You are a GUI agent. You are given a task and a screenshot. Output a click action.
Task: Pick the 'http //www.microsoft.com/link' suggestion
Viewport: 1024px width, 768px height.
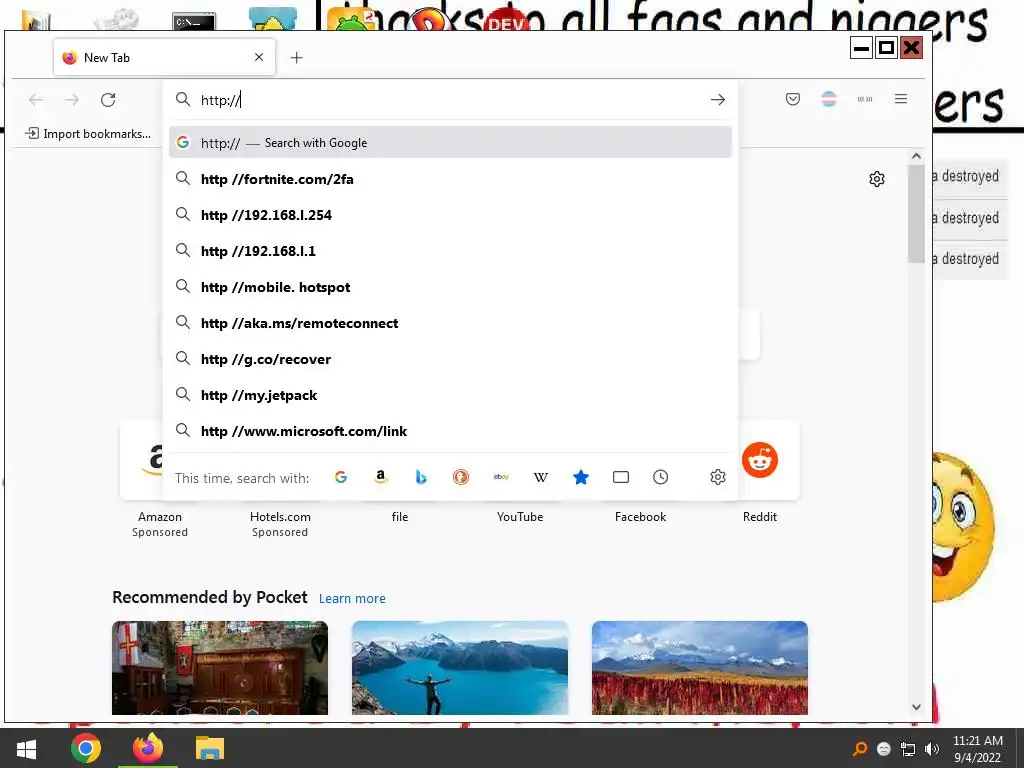pos(450,431)
